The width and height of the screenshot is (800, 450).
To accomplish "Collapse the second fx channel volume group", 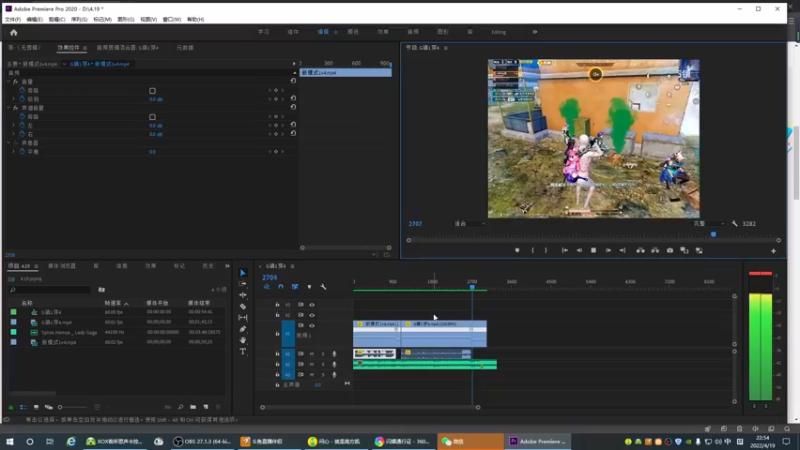I will pyautogui.click(x=8, y=108).
